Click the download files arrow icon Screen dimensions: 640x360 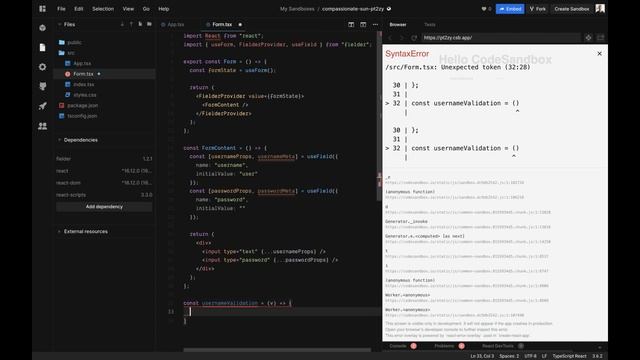(x=122, y=24)
